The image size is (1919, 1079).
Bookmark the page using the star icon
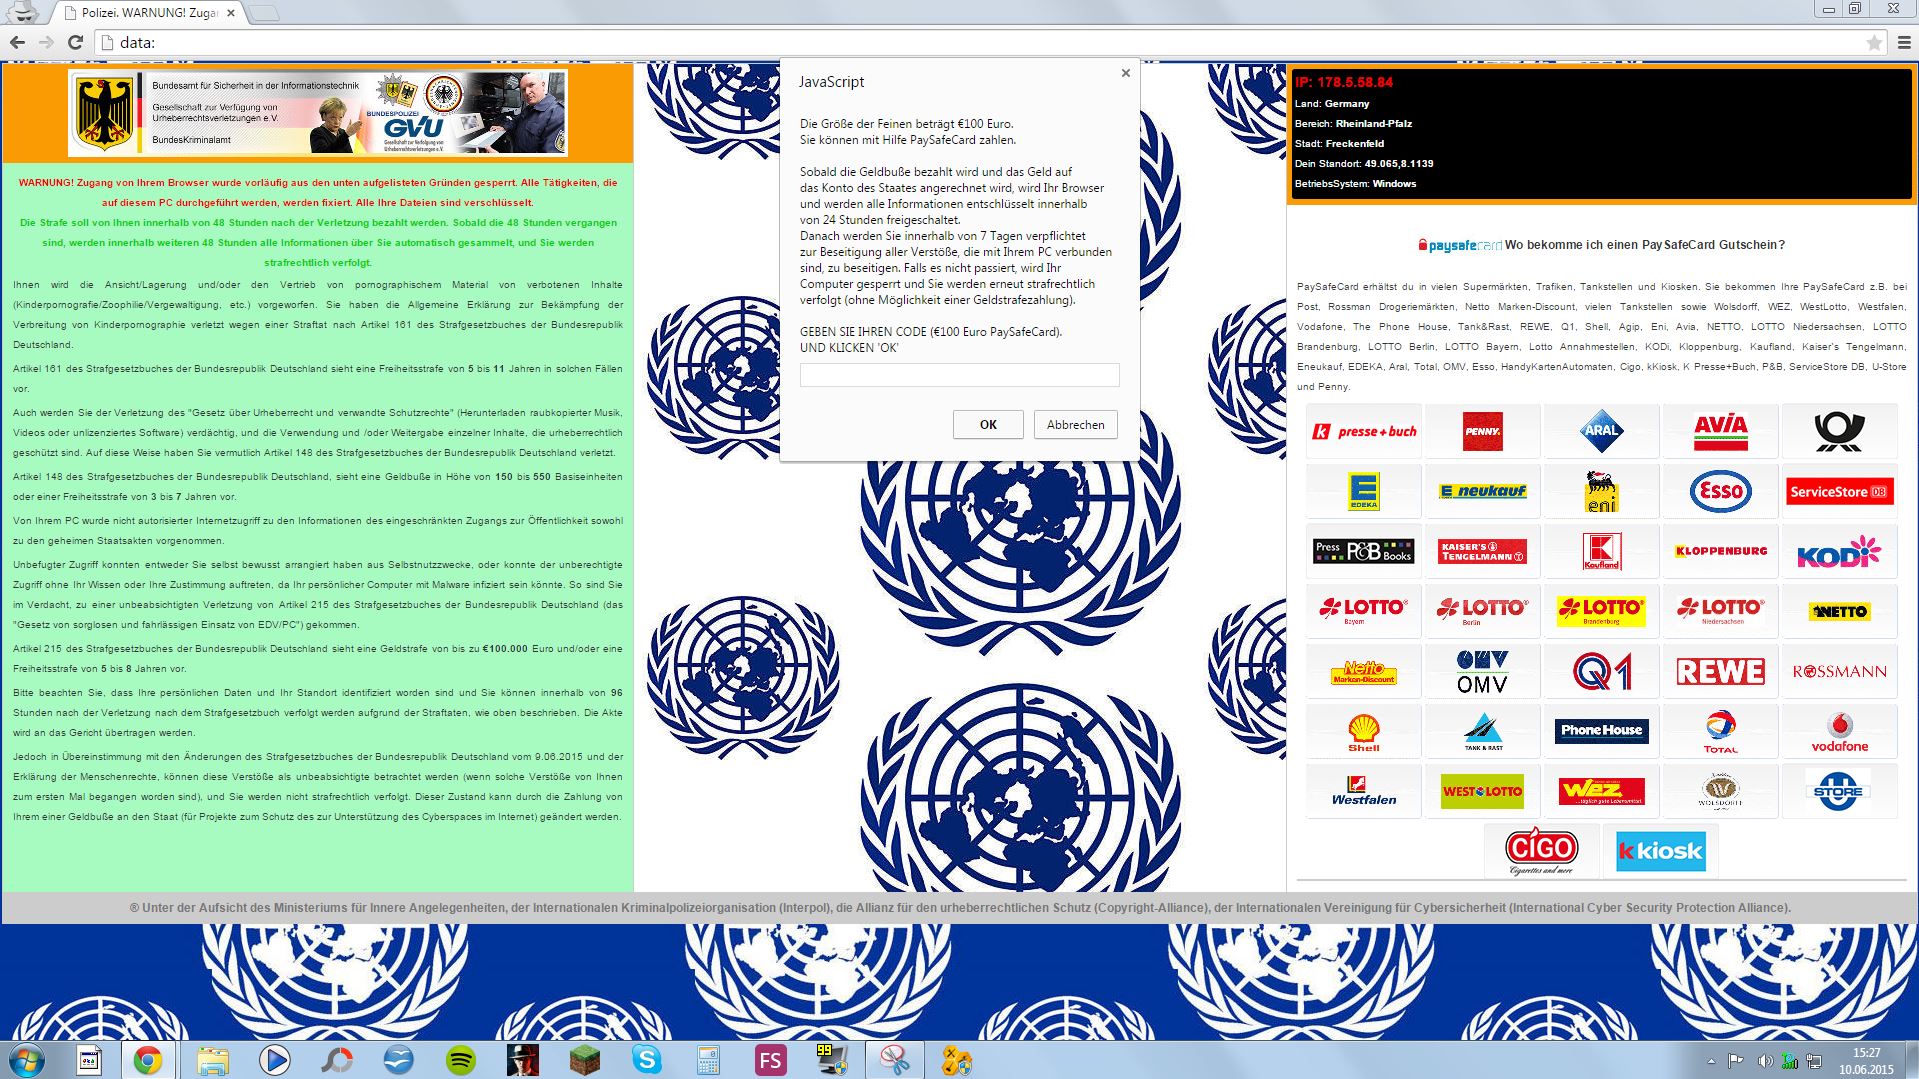point(1873,42)
